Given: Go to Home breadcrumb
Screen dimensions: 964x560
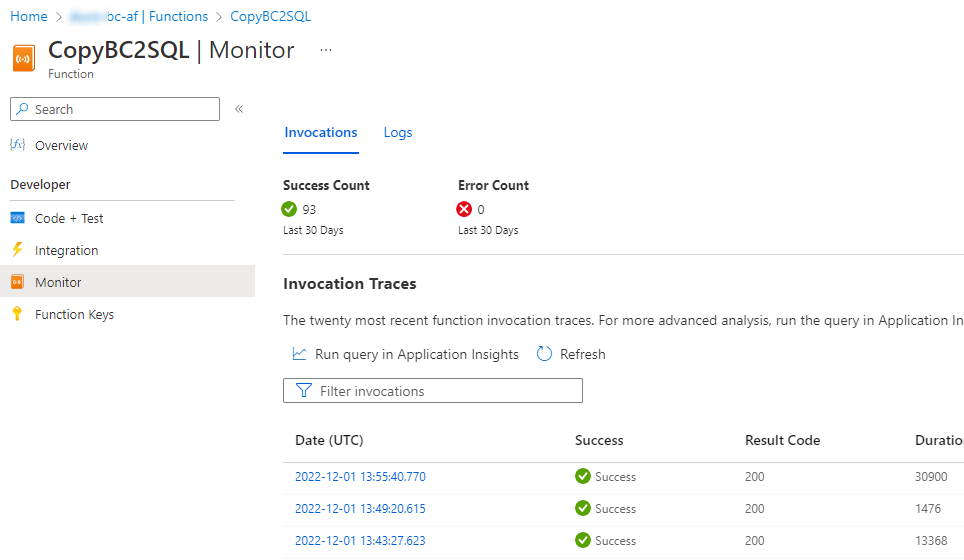Looking at the screenshot, I should pos(29,17).
